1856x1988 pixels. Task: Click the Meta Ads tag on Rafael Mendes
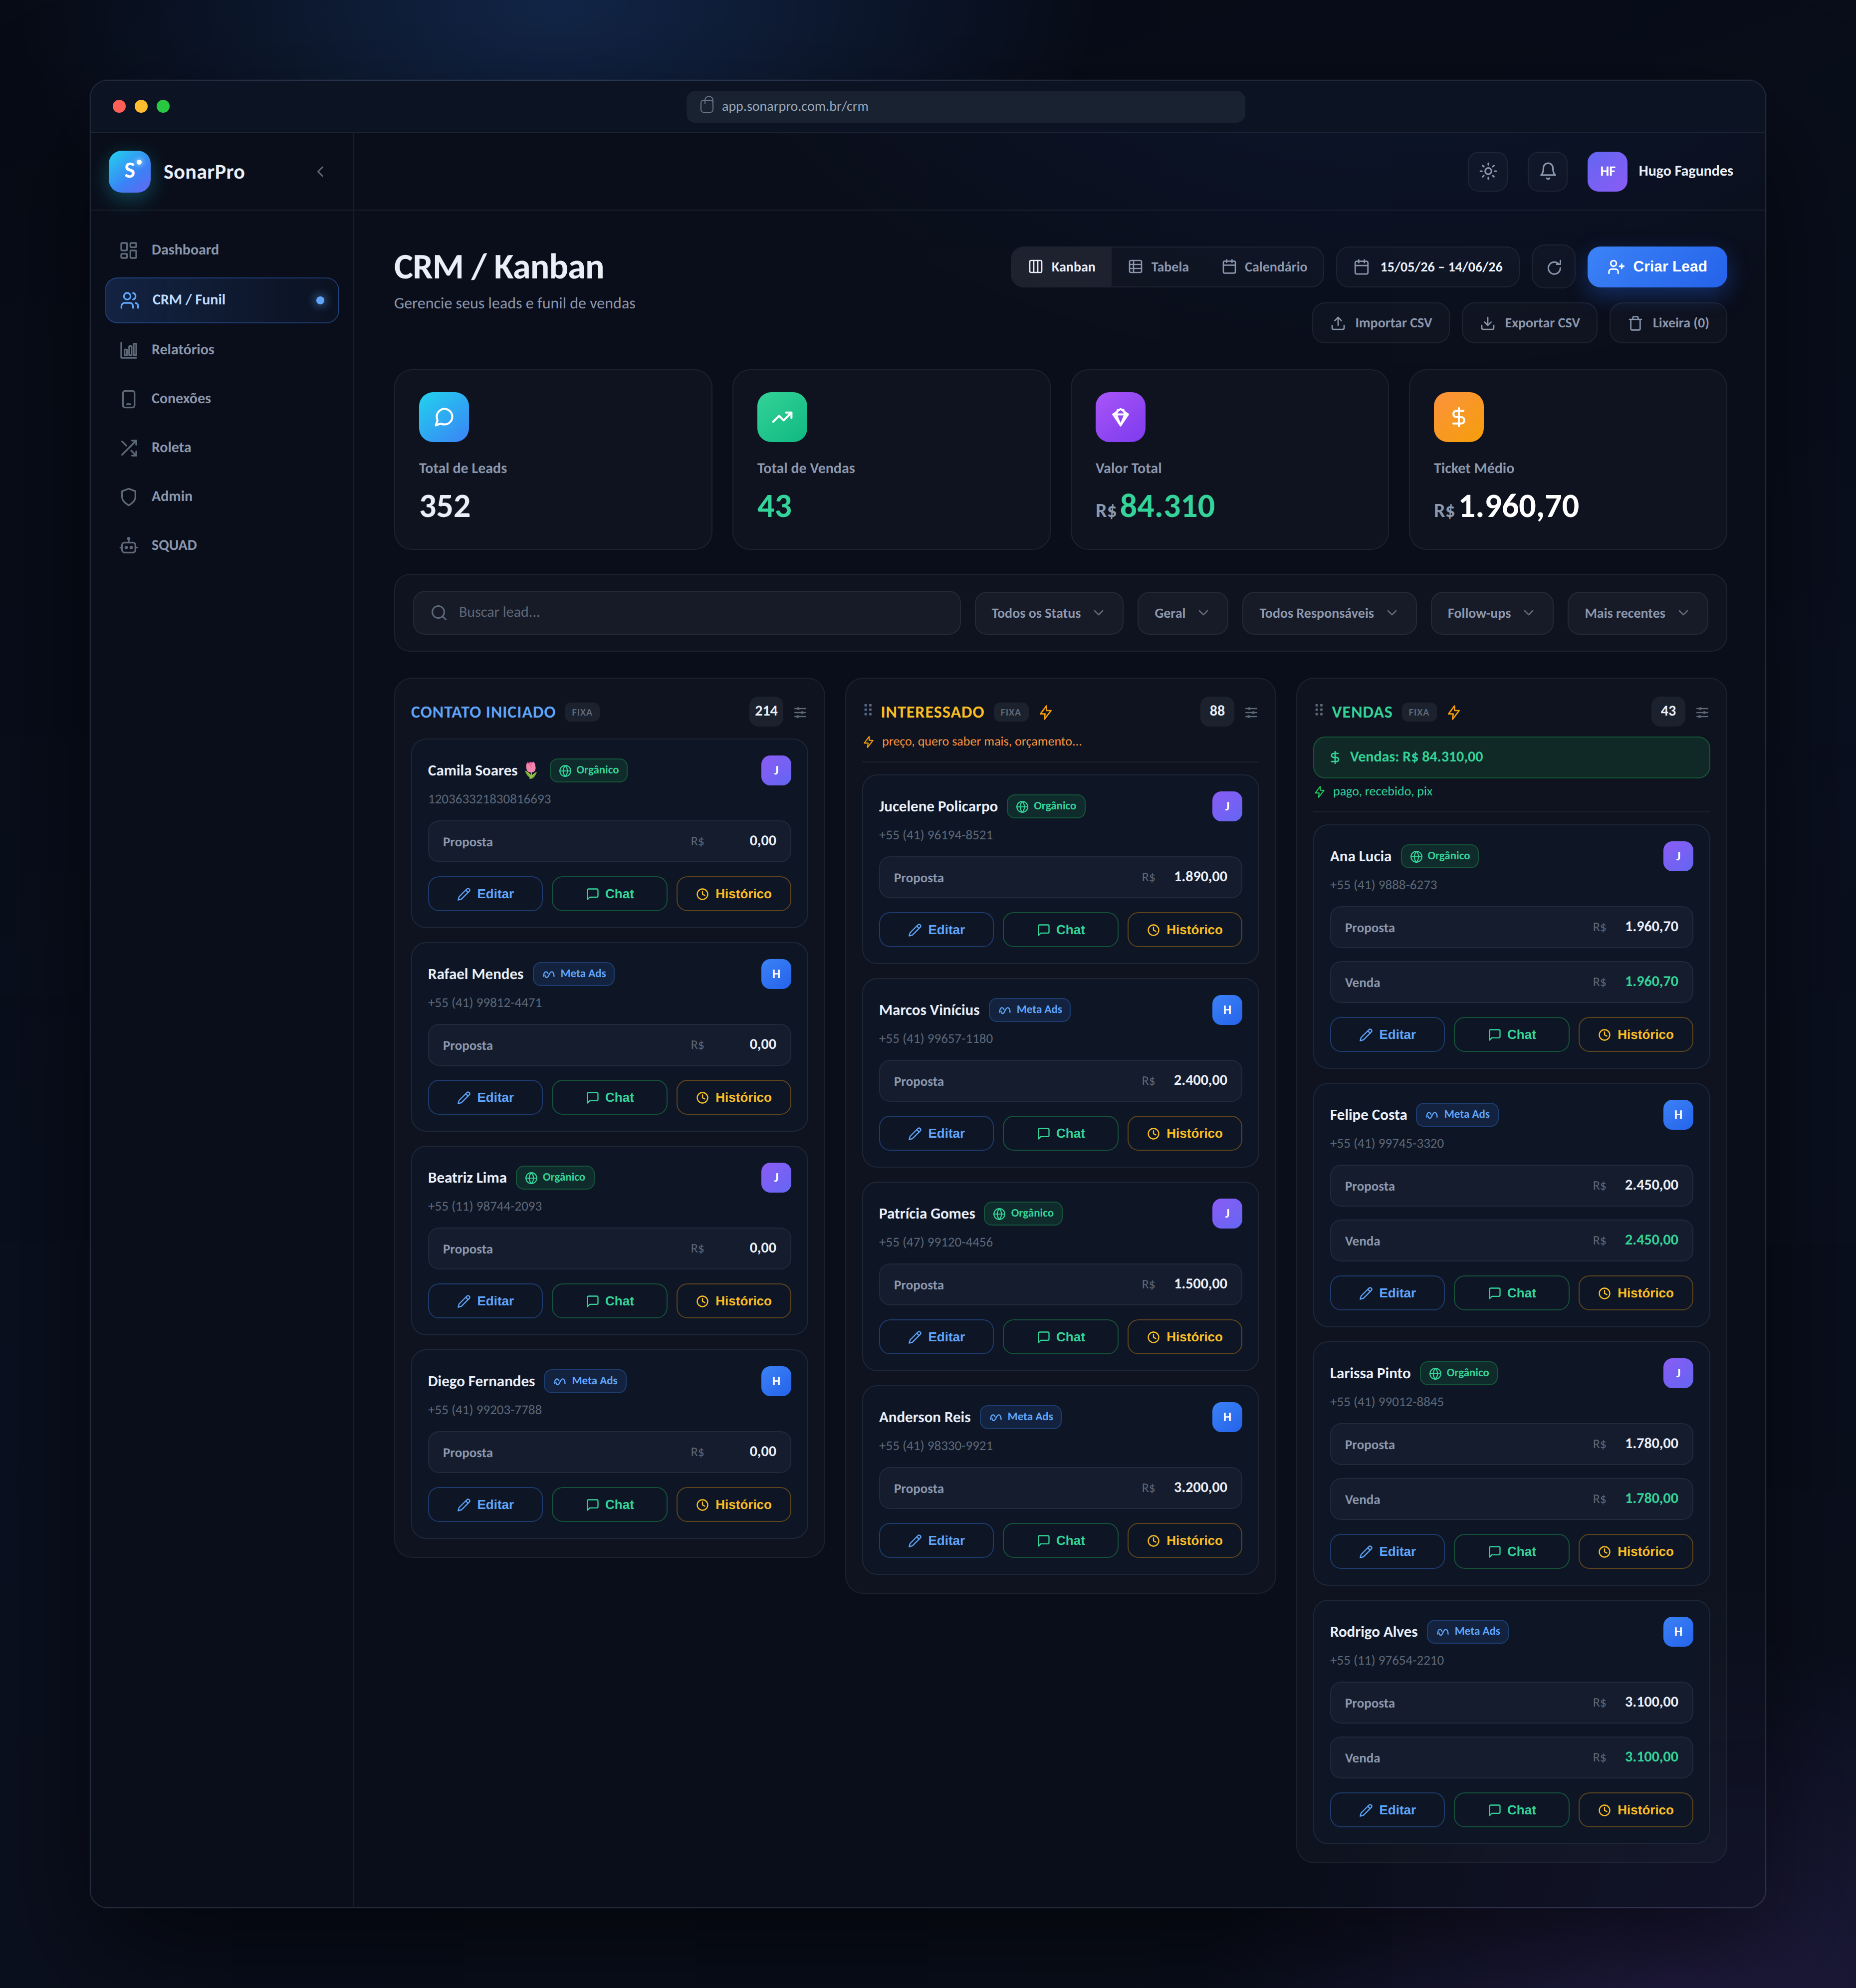coord(574,974)
